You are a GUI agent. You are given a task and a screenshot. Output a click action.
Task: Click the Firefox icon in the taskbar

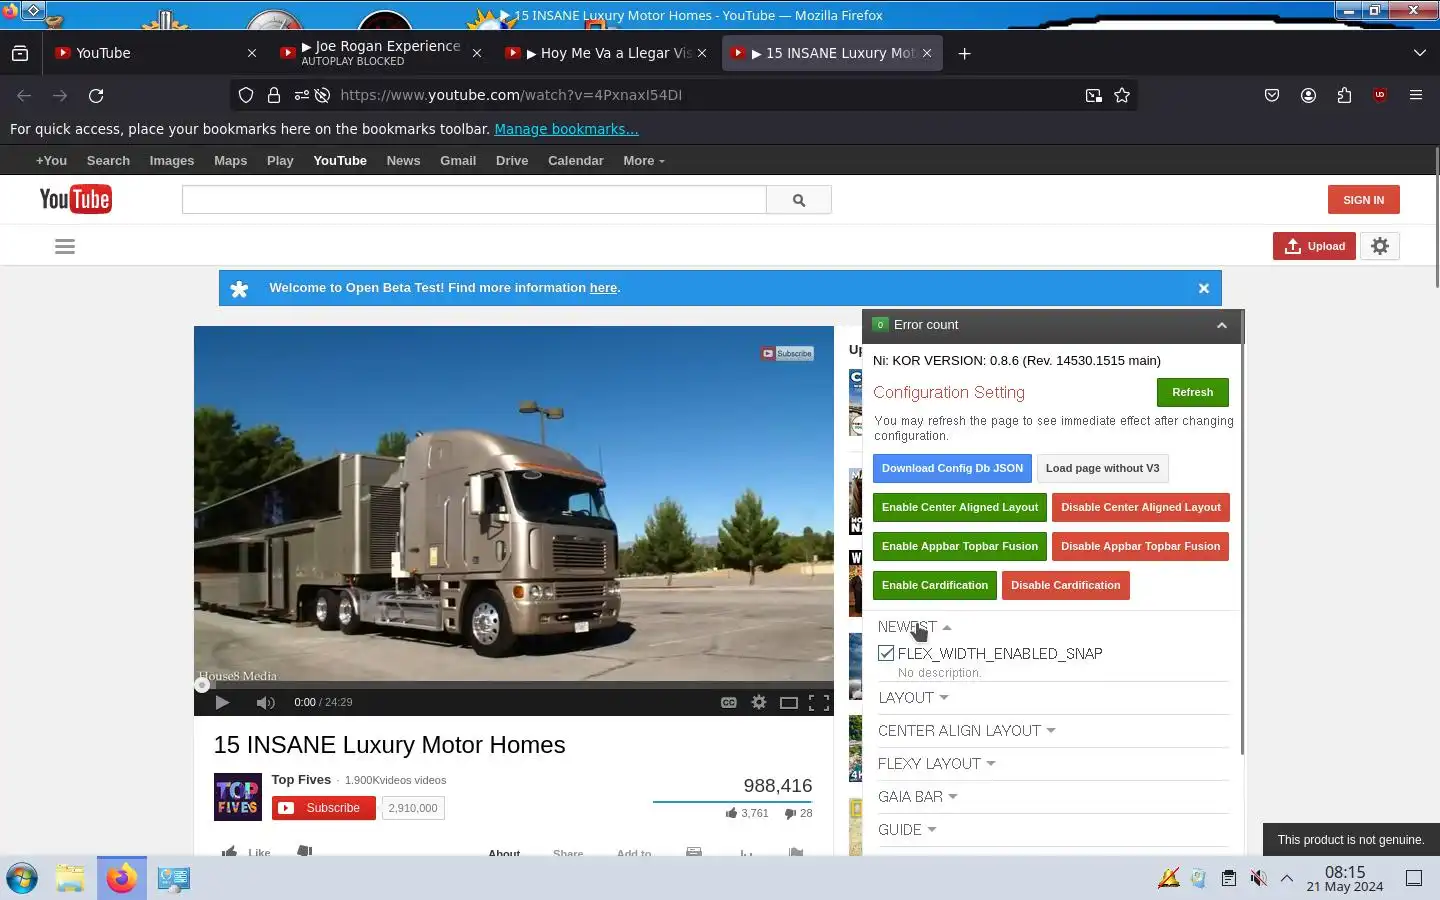click(x=122, y=878)
